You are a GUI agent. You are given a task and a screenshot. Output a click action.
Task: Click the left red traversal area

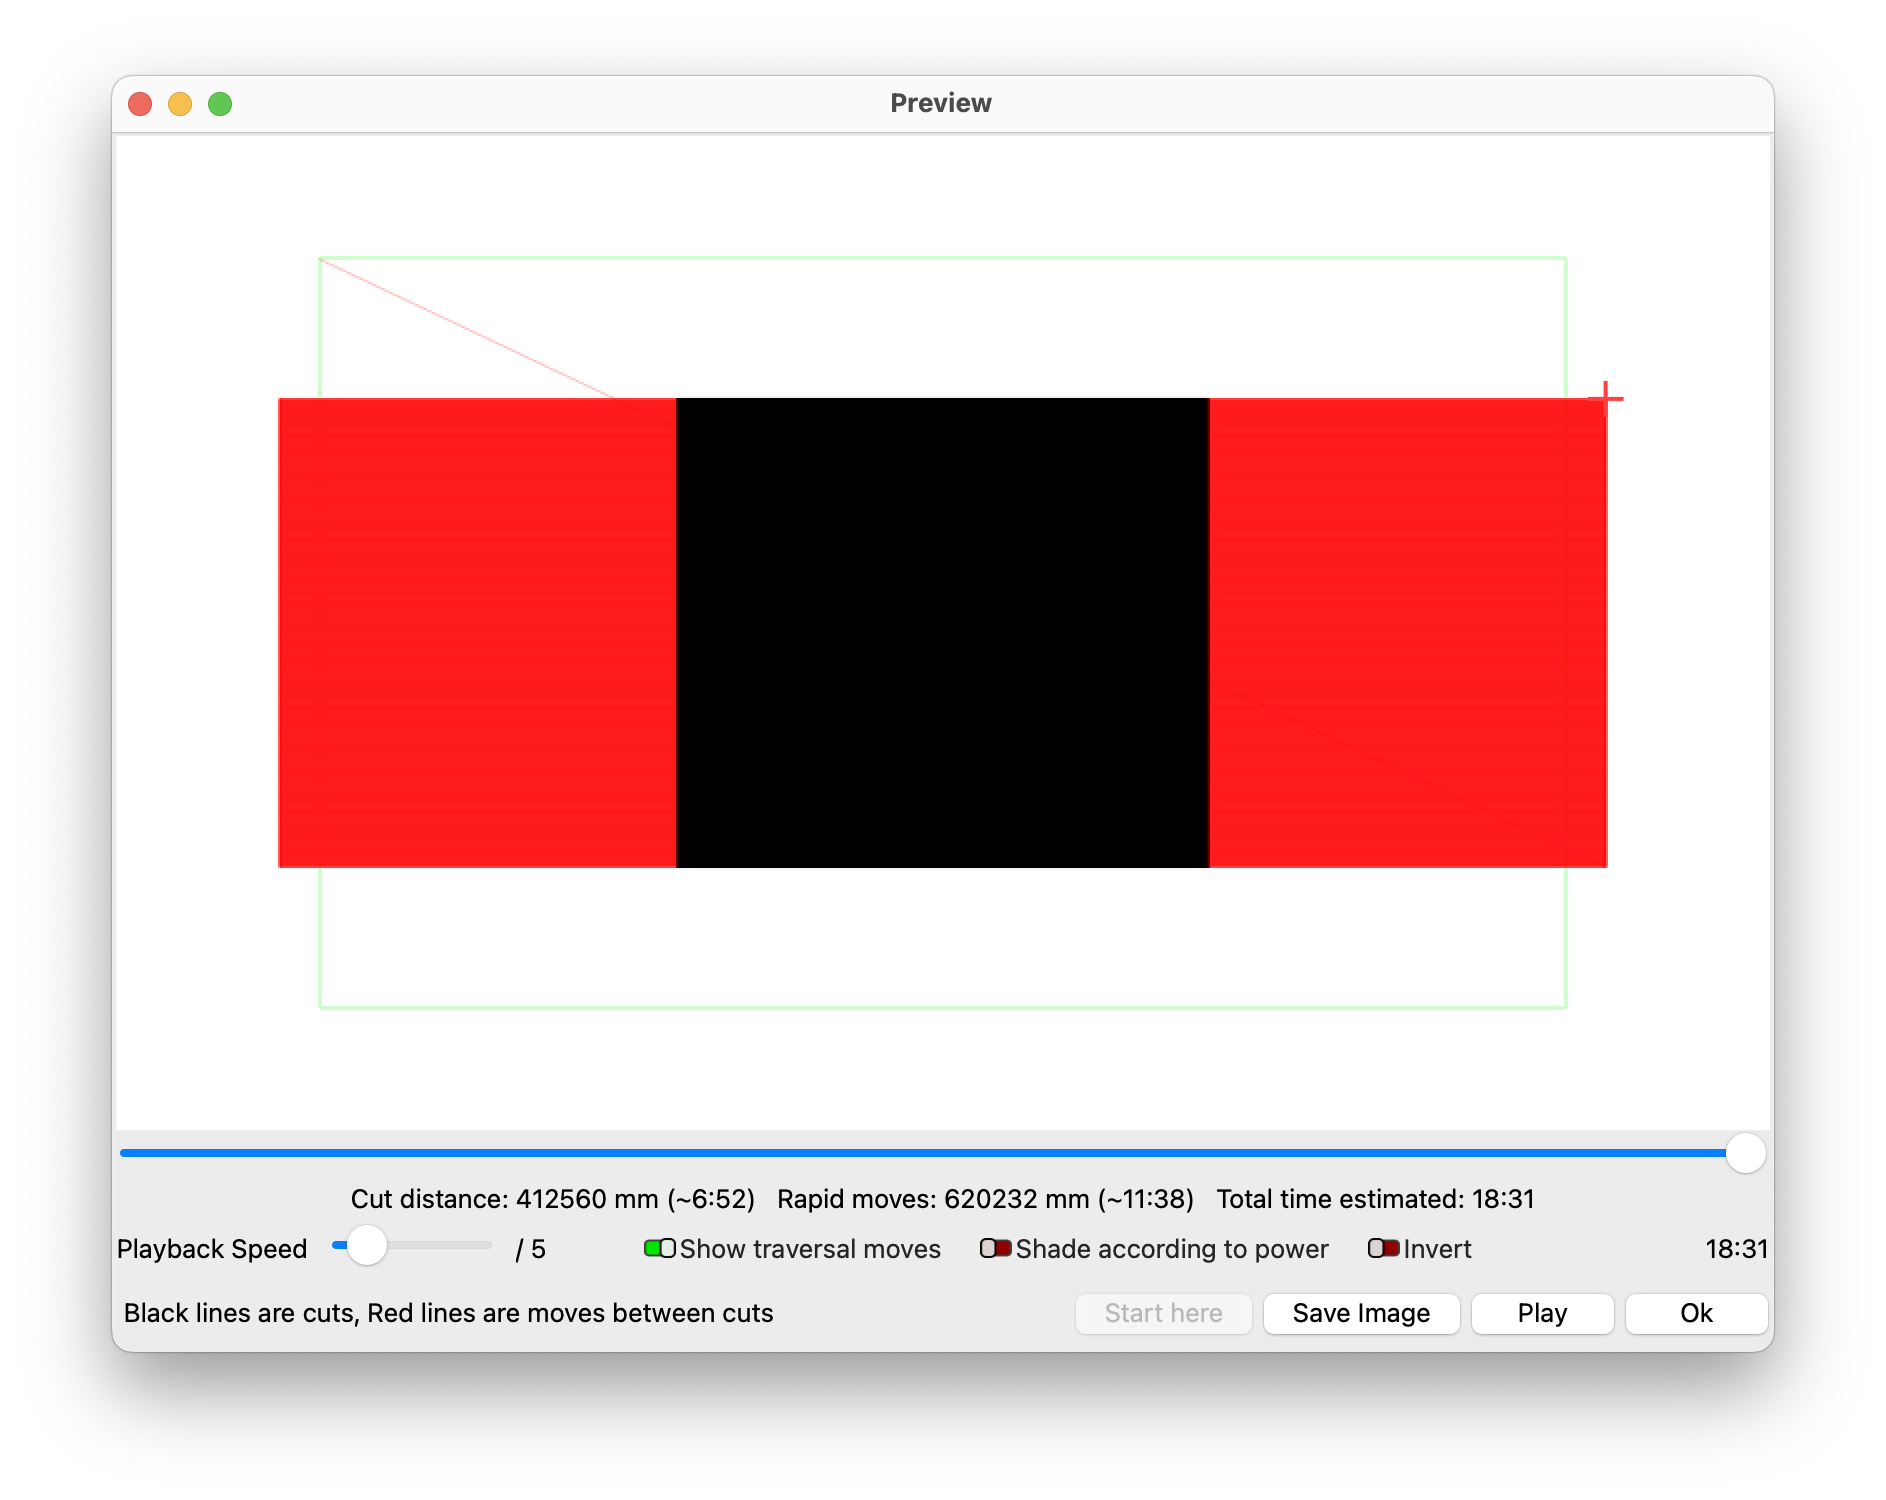point(477,632)
